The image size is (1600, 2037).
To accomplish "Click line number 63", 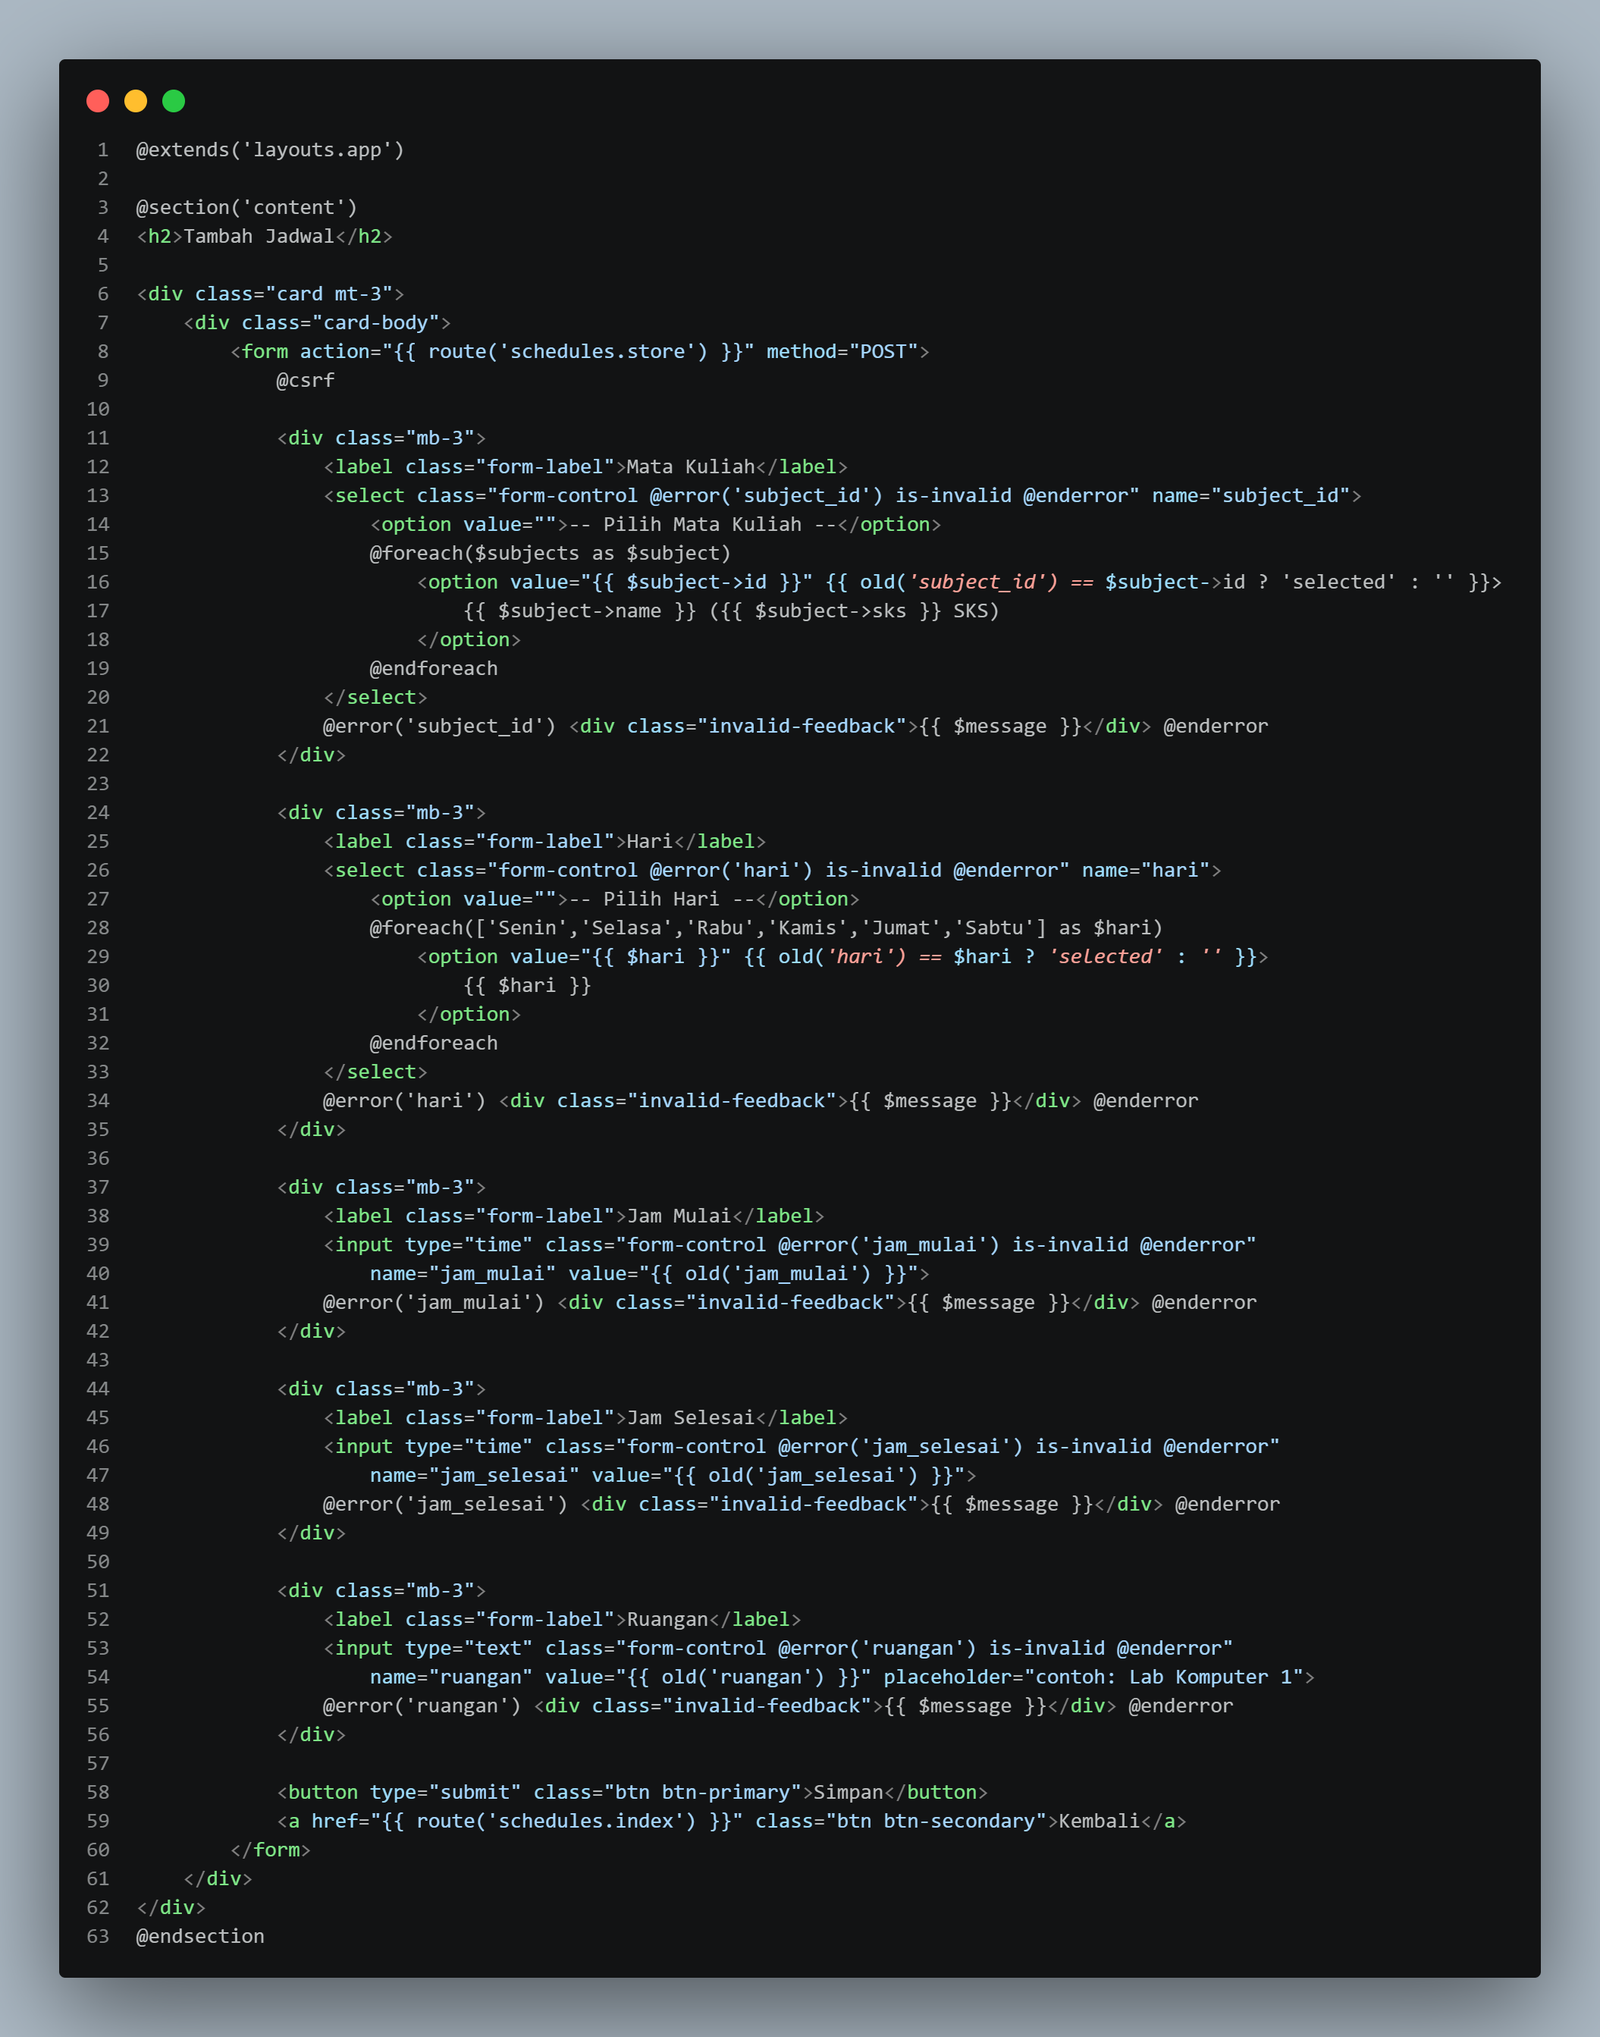I will click(x=98, y=1937).
